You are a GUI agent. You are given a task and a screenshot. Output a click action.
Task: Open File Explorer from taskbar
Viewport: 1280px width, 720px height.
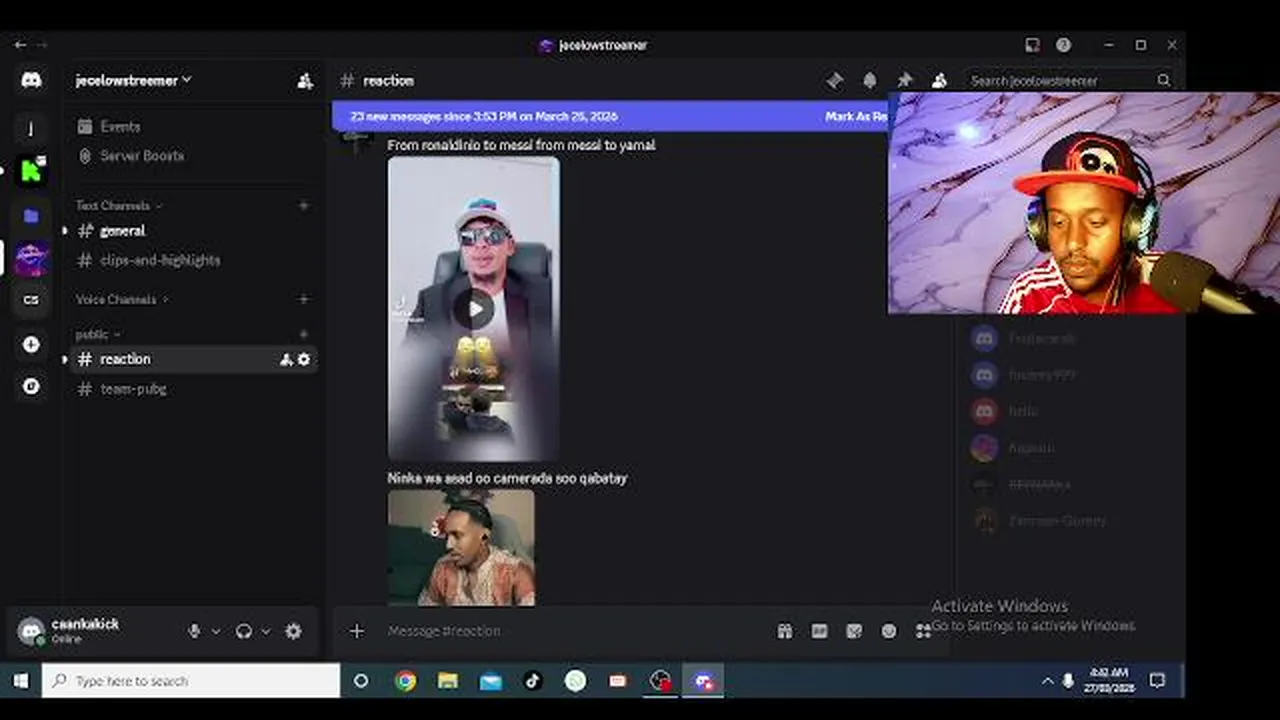447,681
